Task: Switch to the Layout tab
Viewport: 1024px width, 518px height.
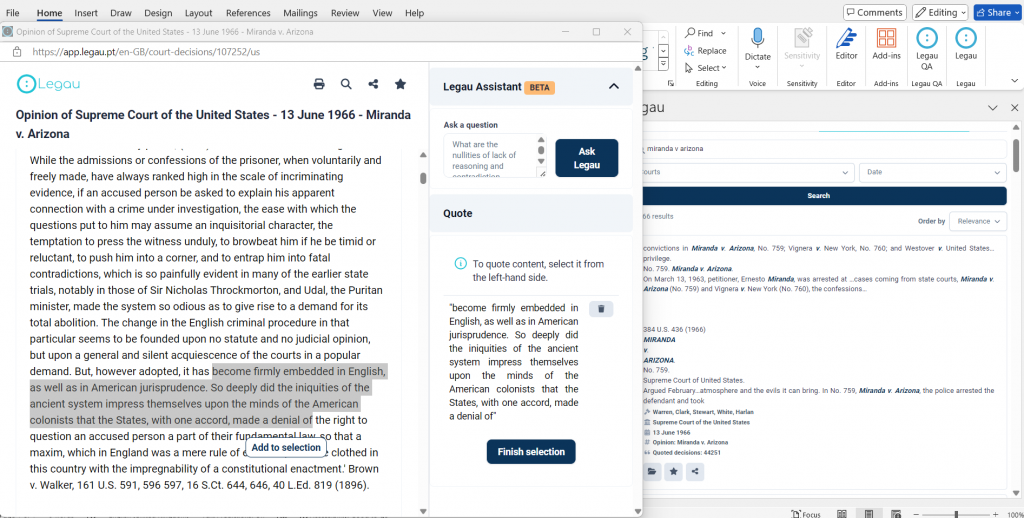Action: tap(199, 13)
